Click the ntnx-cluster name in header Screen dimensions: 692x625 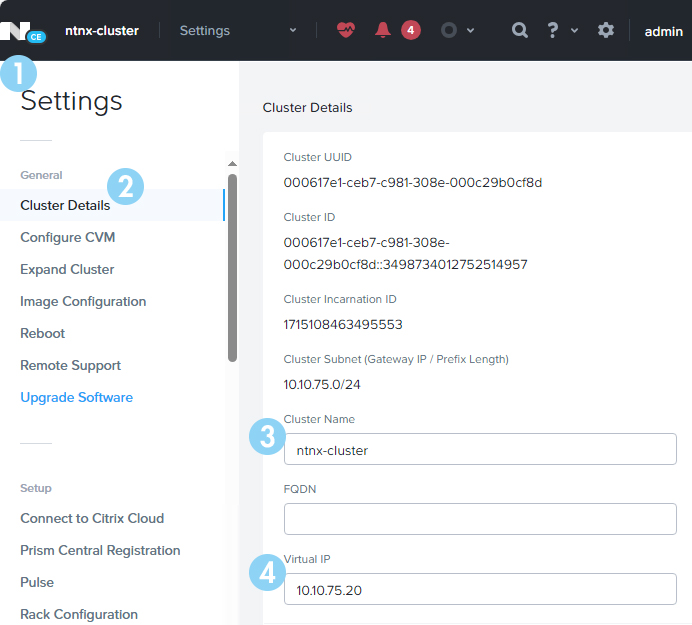point(102,30)
